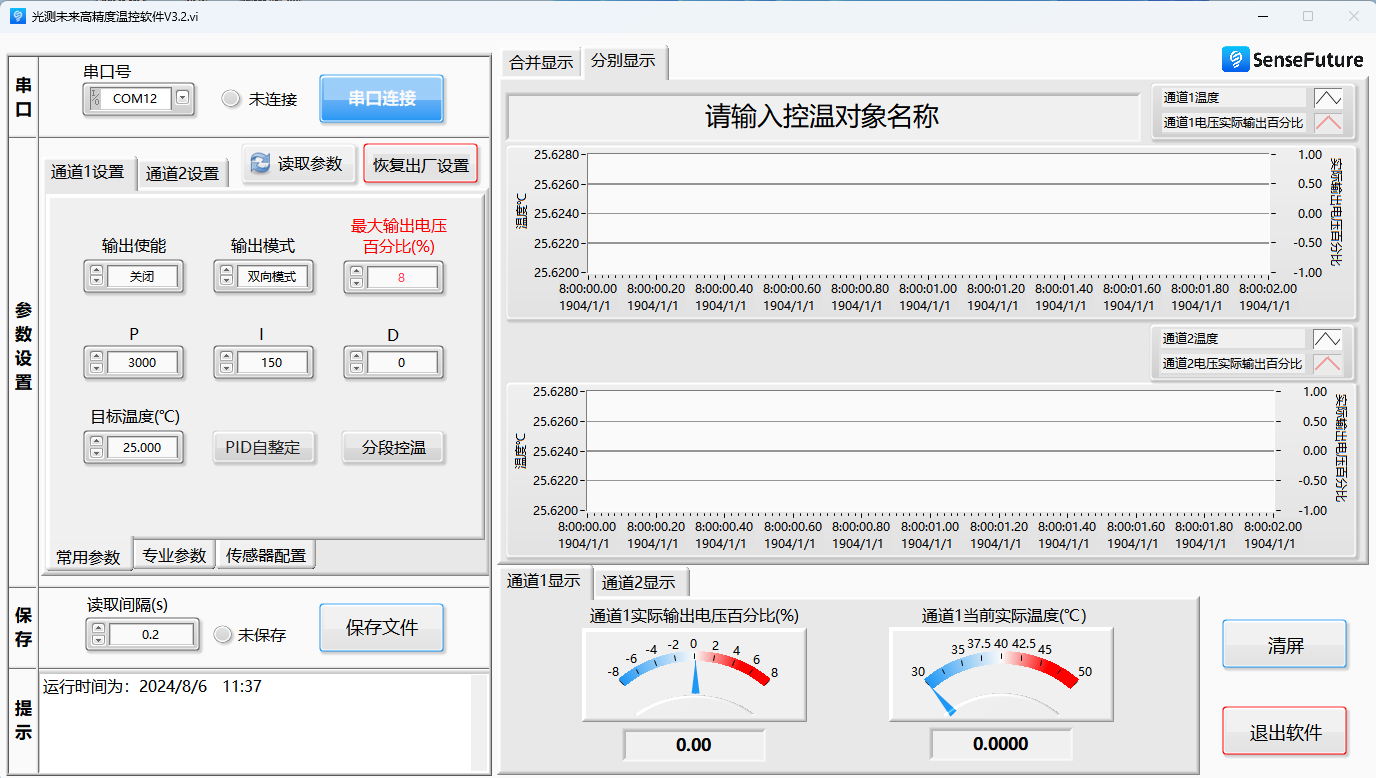Increase 读取间隔 with its up arrow

[98, 629]
